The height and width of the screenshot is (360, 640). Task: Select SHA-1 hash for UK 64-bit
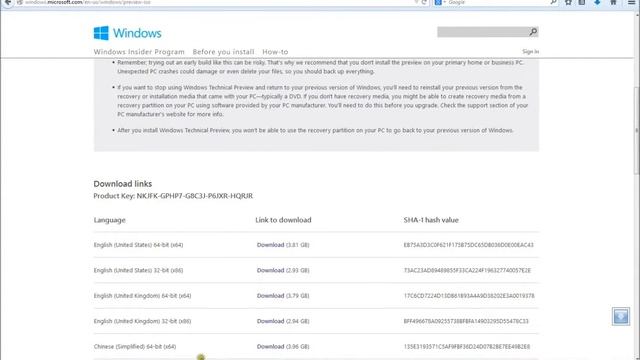pyautogui.click(x=469, y=296)
